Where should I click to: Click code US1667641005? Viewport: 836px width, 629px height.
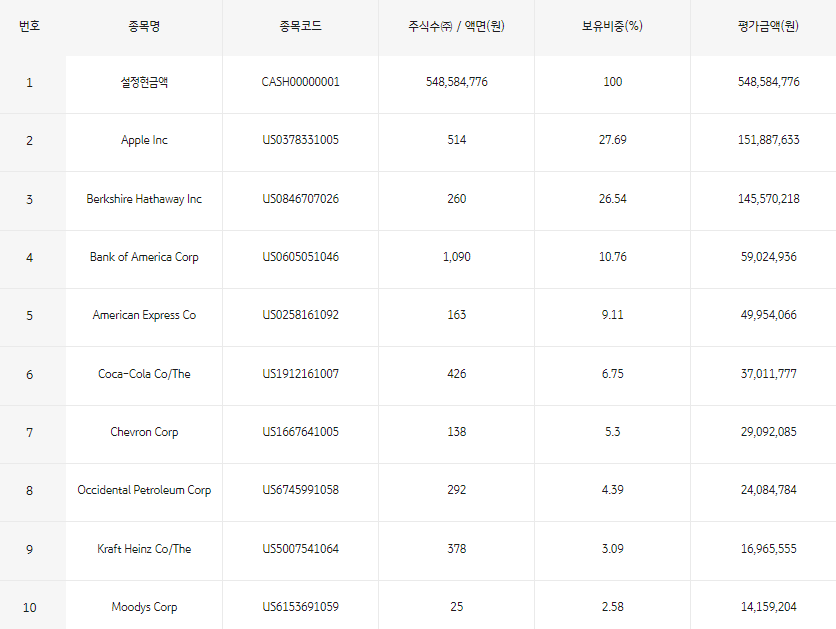click(300, 432)
